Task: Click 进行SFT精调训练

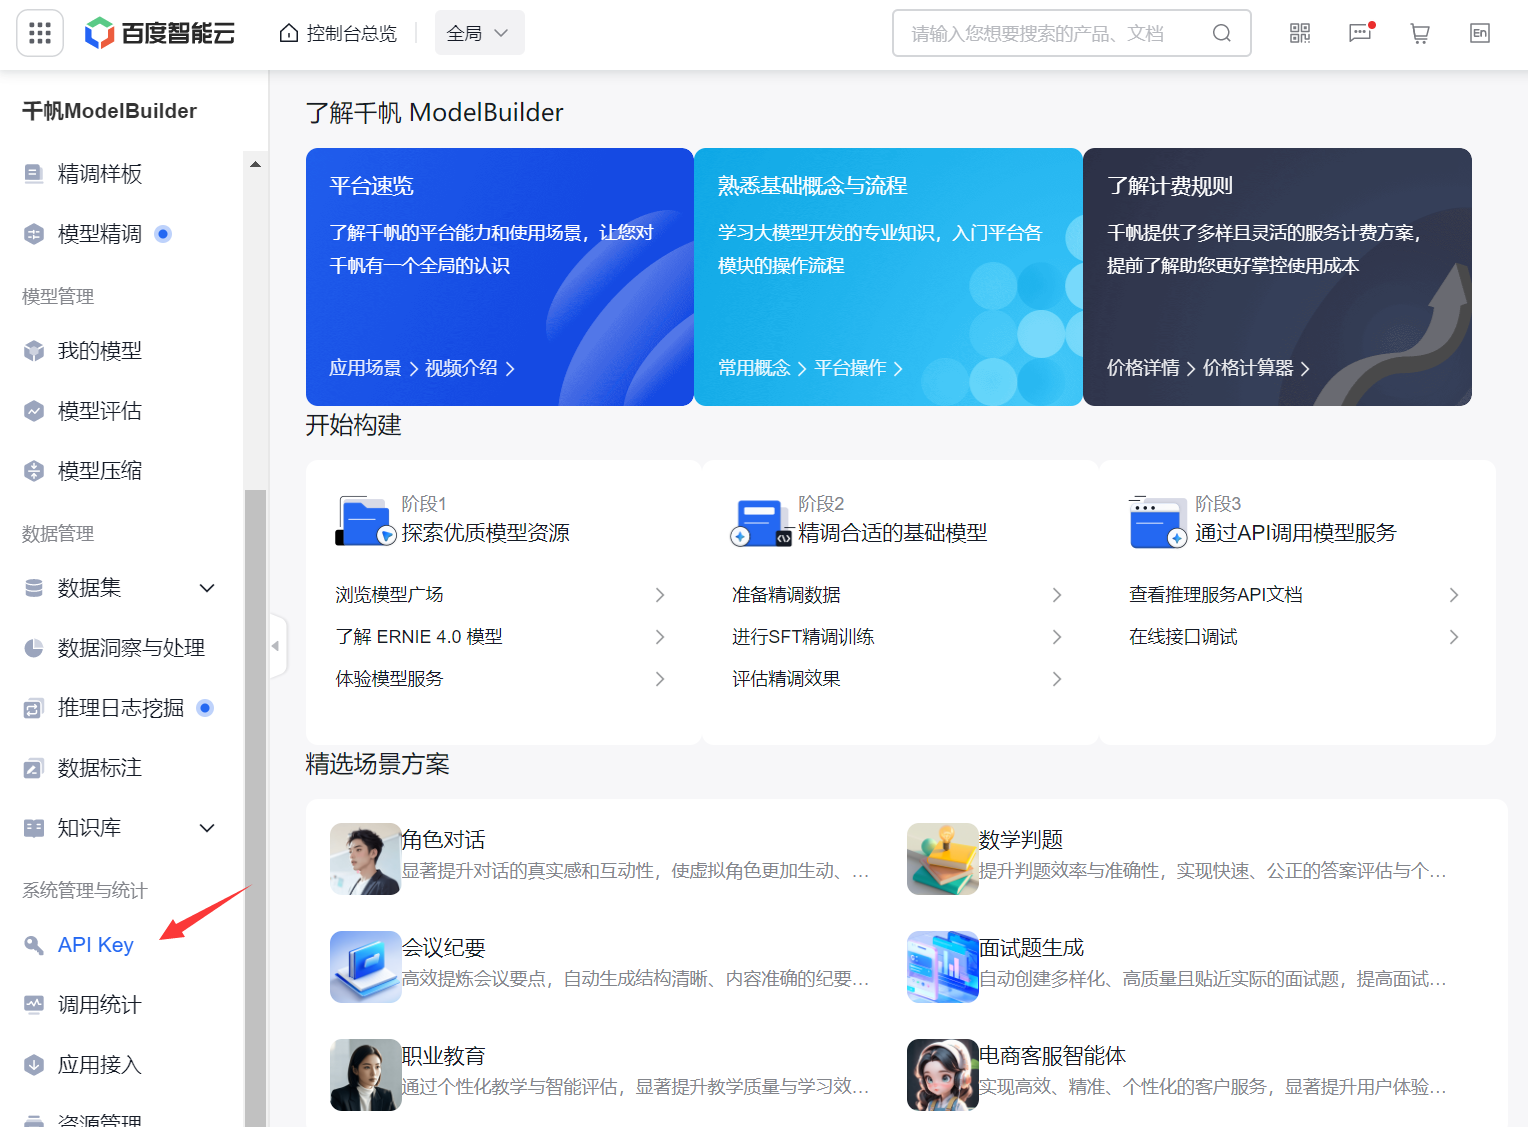Action: pyautogui.click(x=803, y=637)
